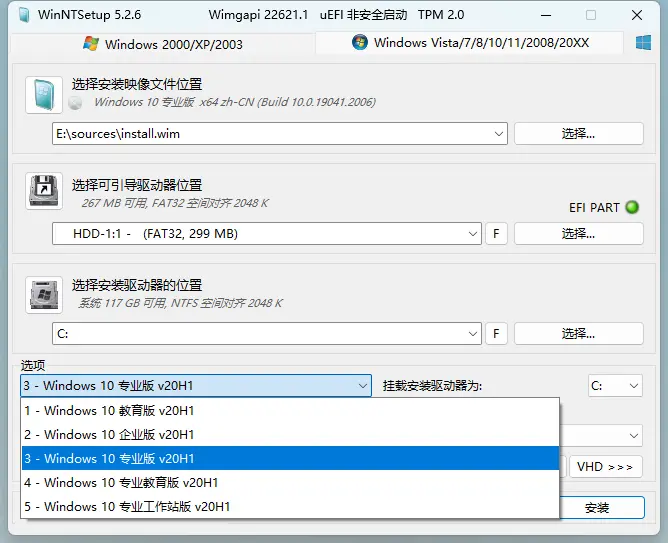Expand the partially hidden dropdown above VHD button

[633, 436]
